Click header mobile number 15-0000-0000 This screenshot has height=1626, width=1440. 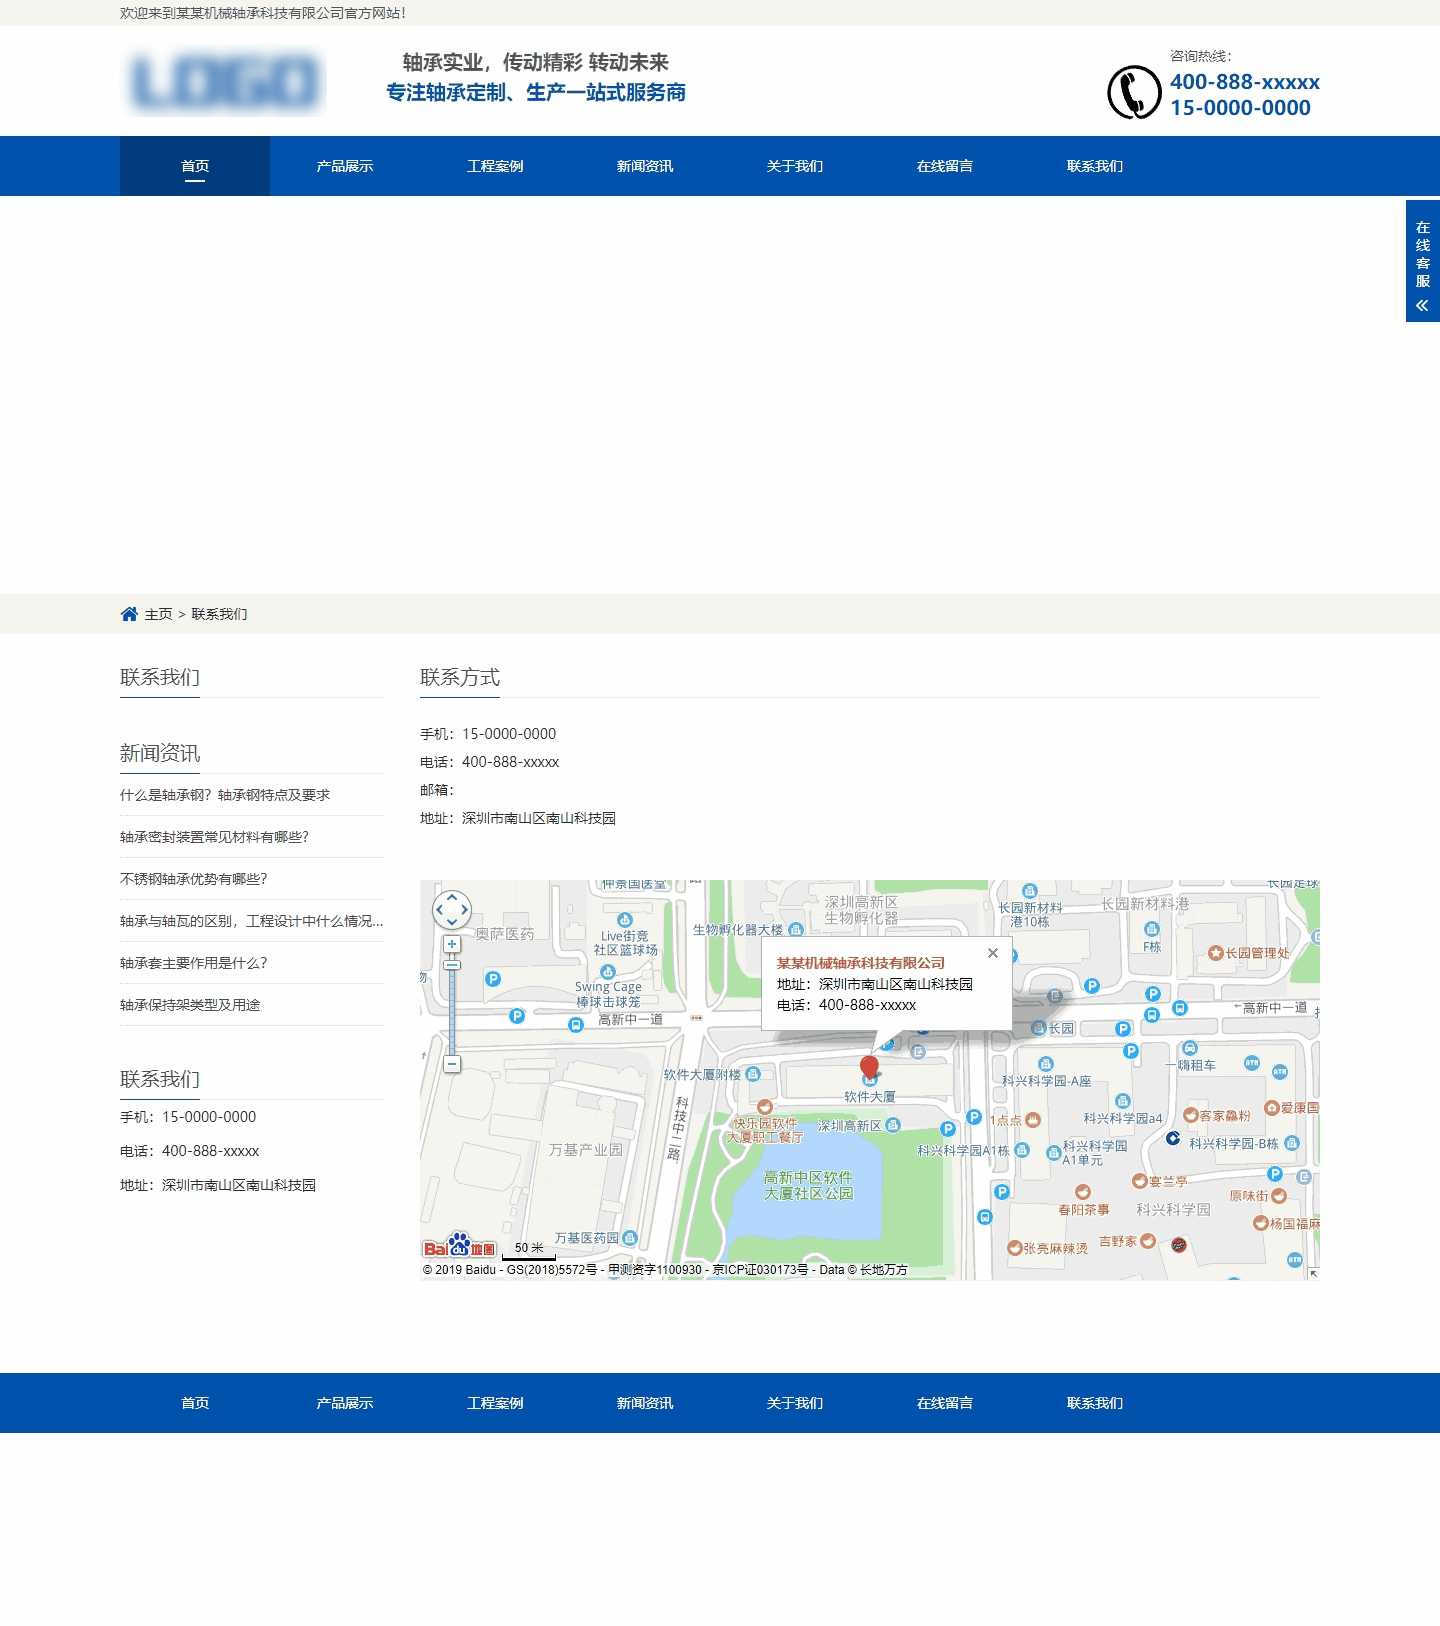tap(1240, 108)
